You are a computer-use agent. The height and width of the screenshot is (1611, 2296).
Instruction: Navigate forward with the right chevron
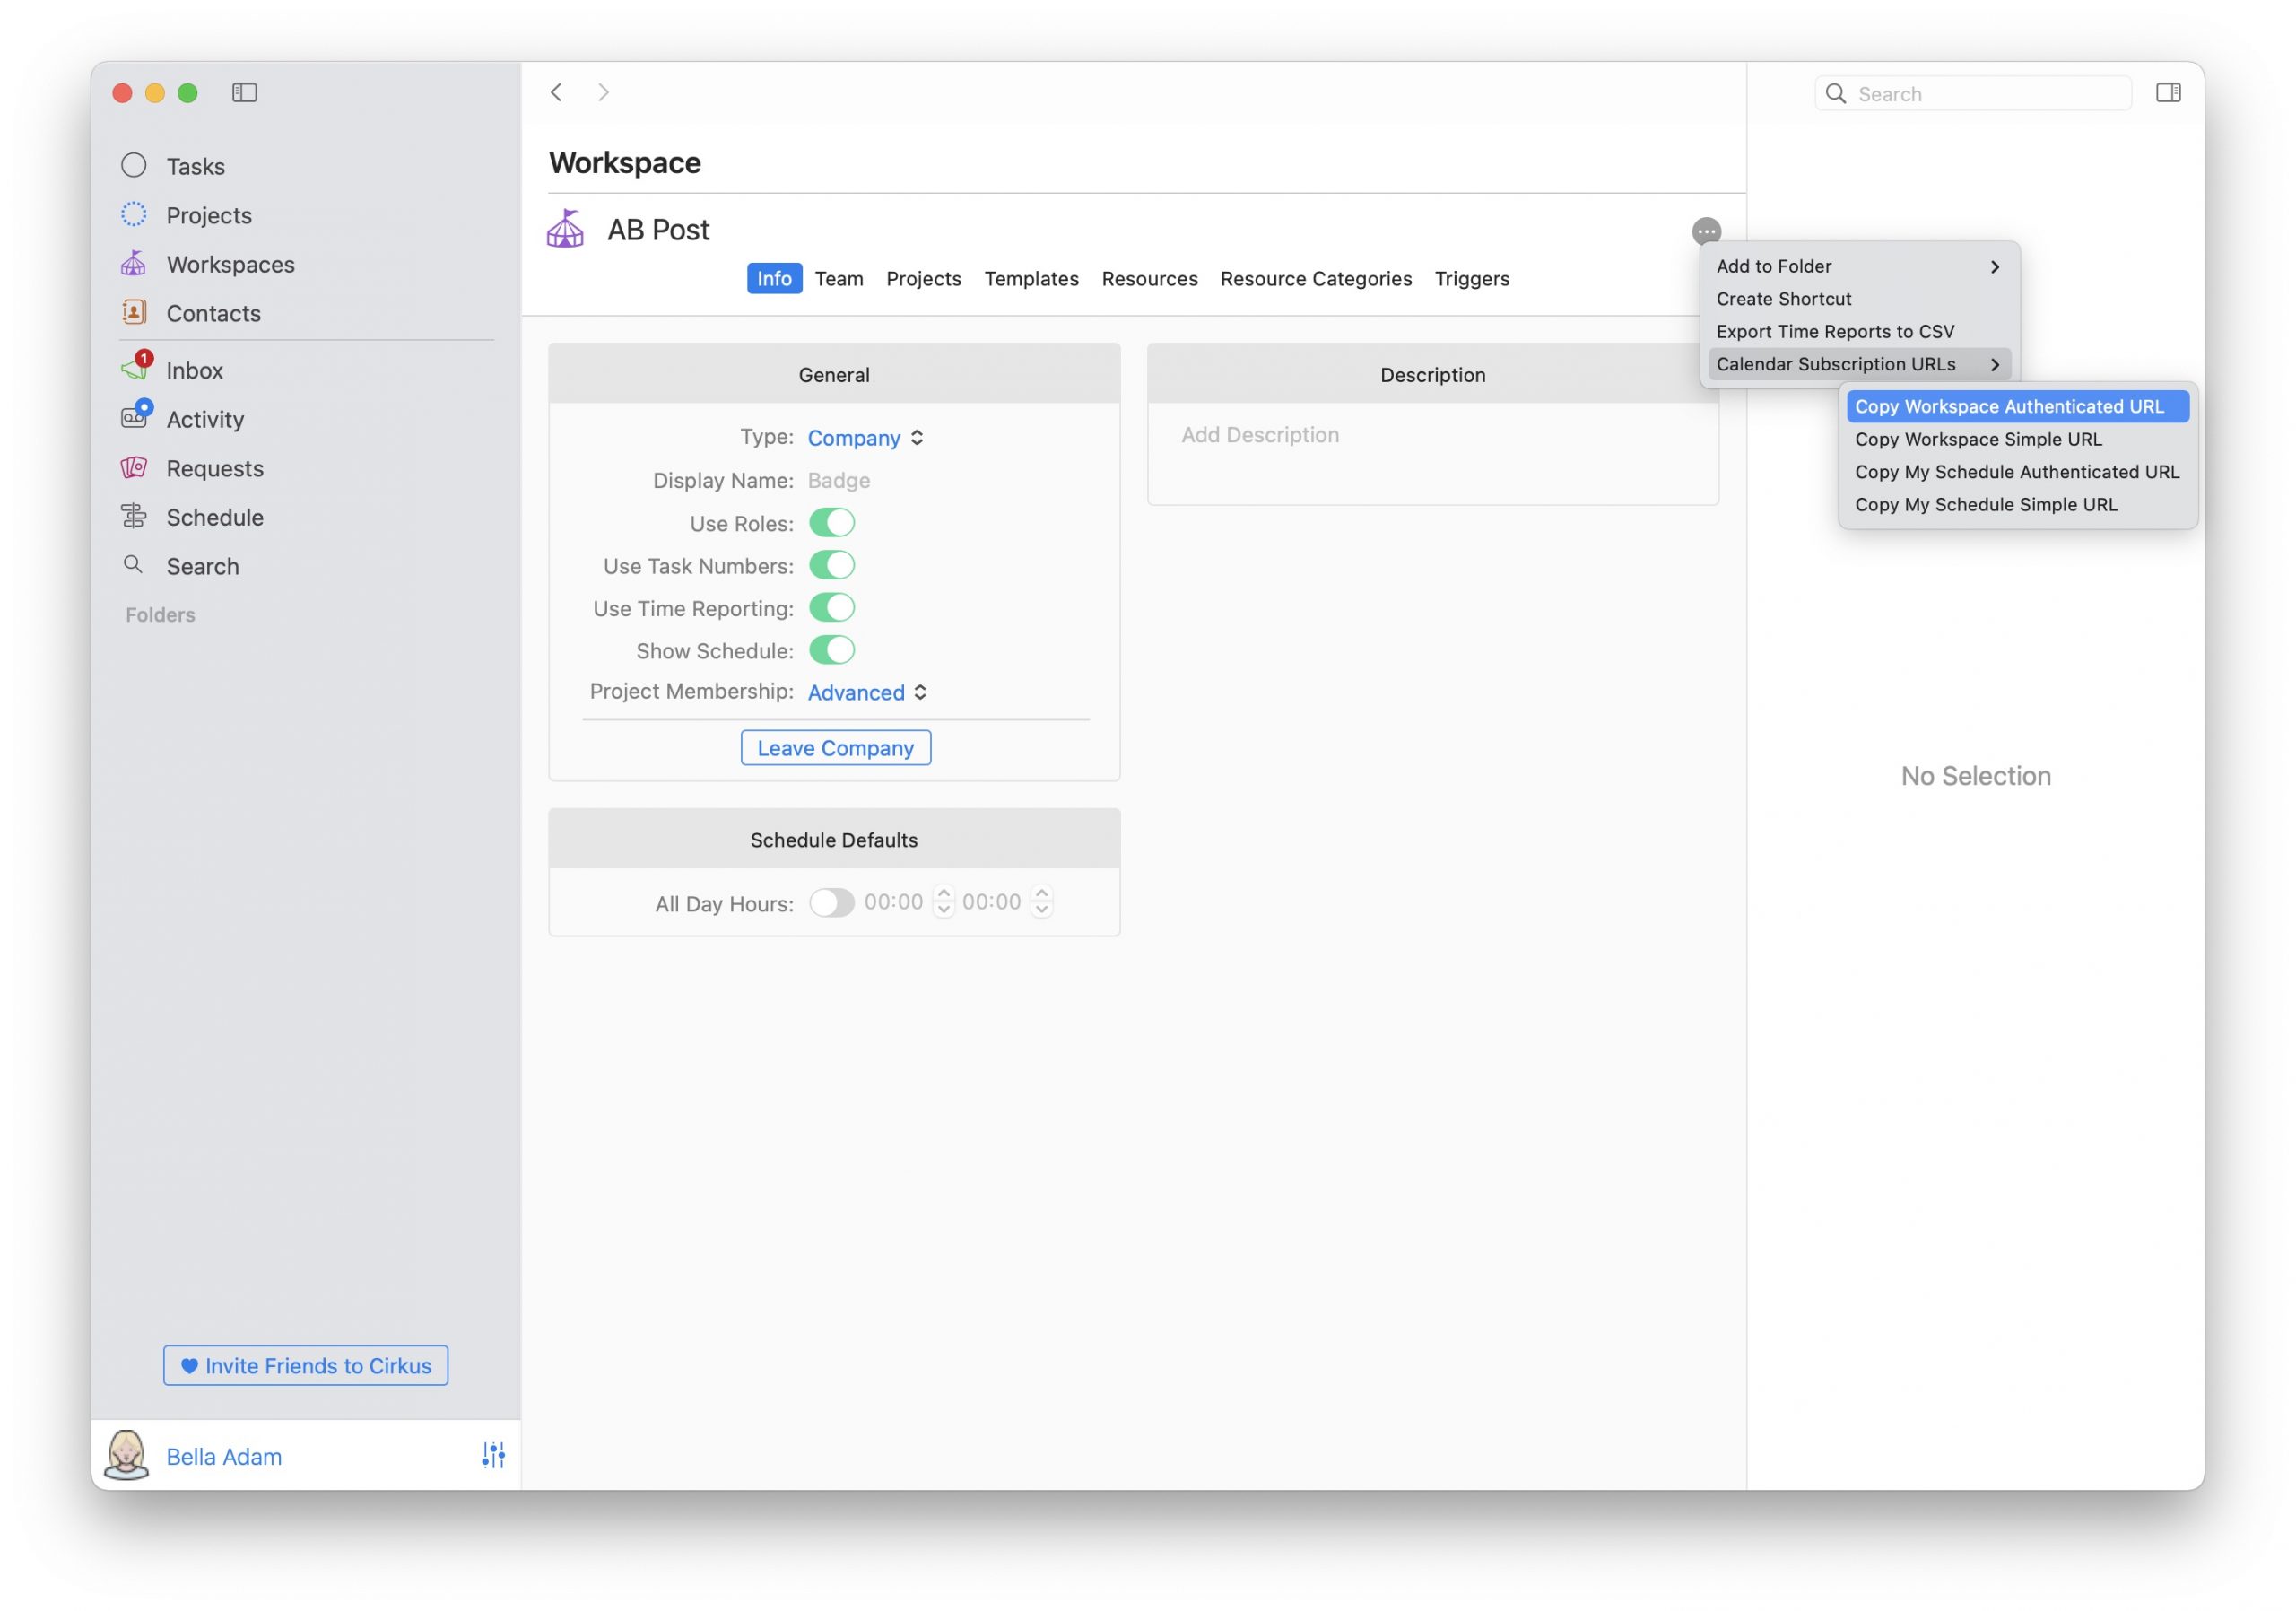coord(603,93)
